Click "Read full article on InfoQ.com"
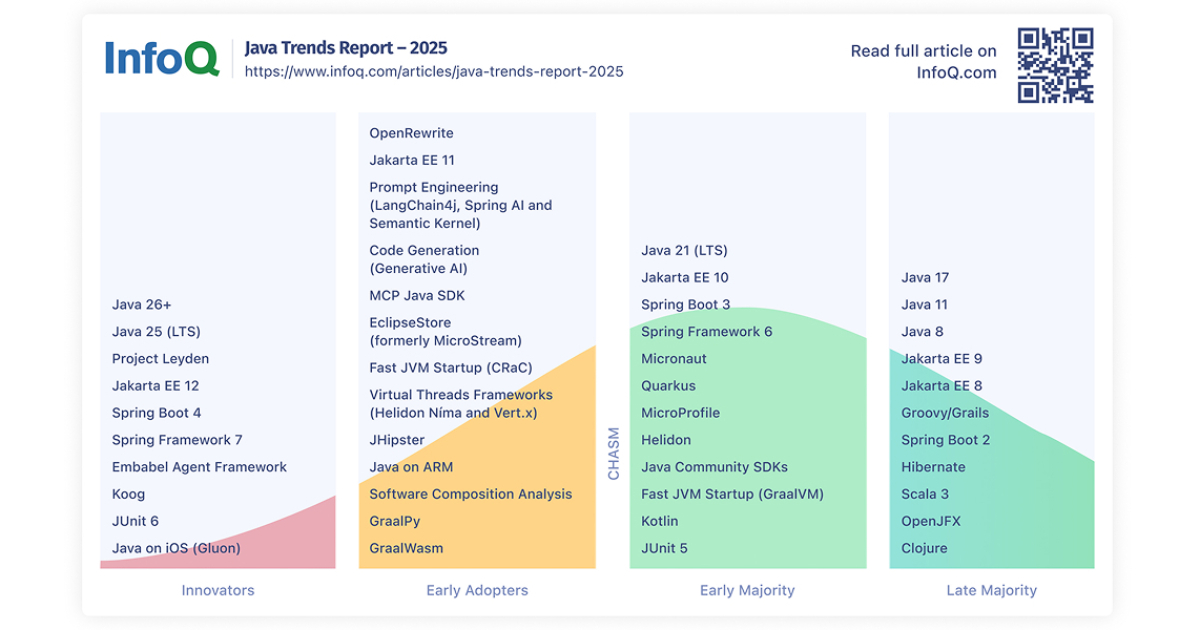Screen dimensions: 1200x630 922,62
